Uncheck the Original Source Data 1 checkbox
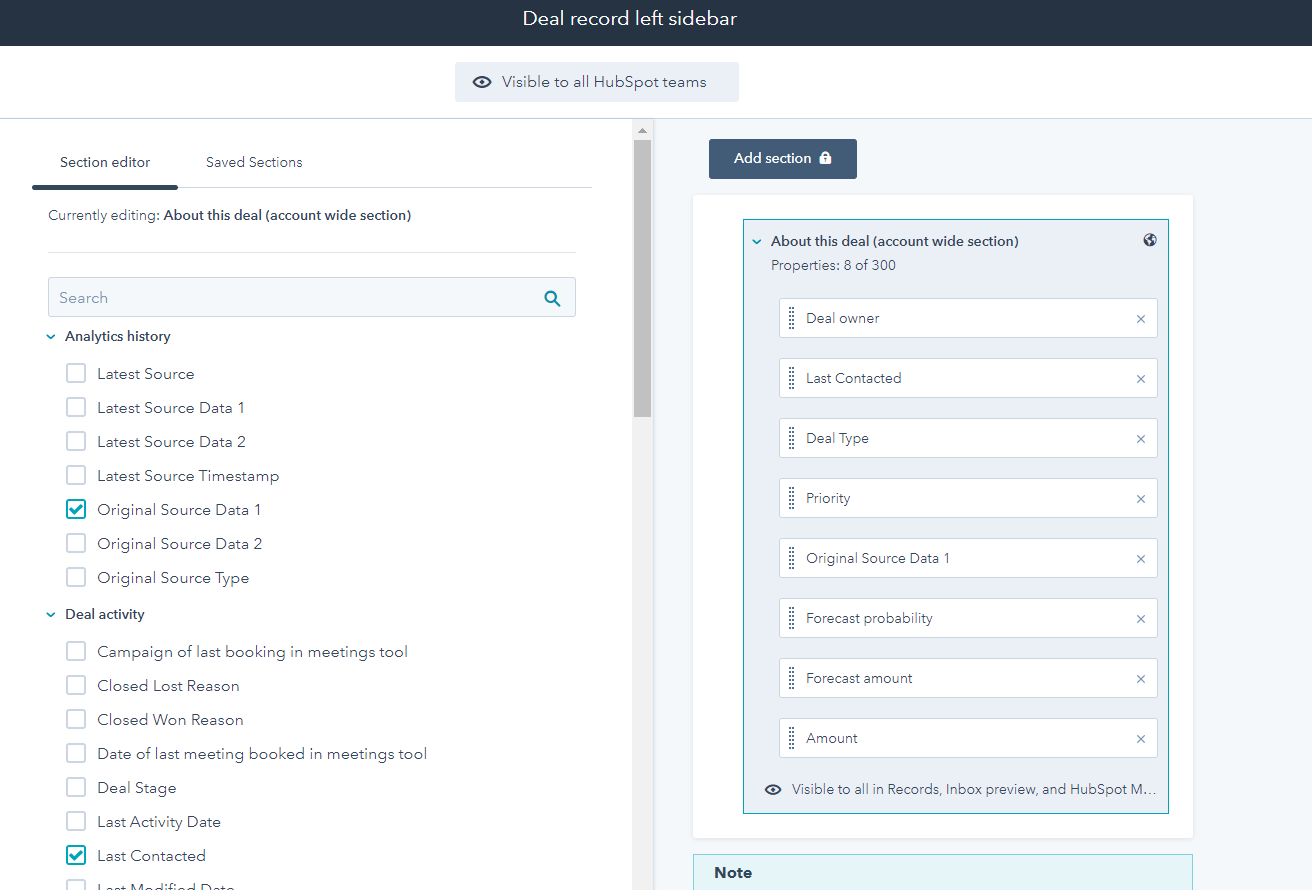Image resolution: width=1312 pixels, height=890 pixels. pyautogui.click(x=76, y=510)
